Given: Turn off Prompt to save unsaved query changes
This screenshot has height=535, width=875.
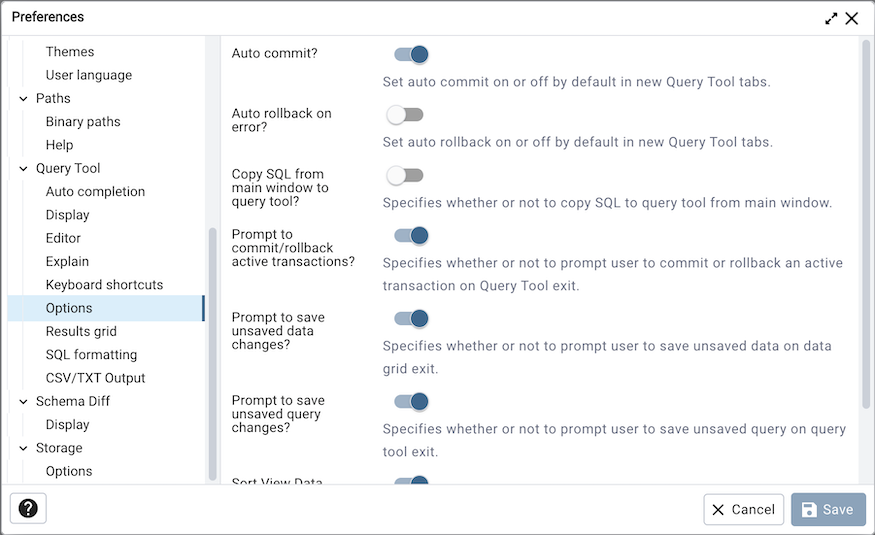Looking at the screenshot, I should tap(411, 402).
